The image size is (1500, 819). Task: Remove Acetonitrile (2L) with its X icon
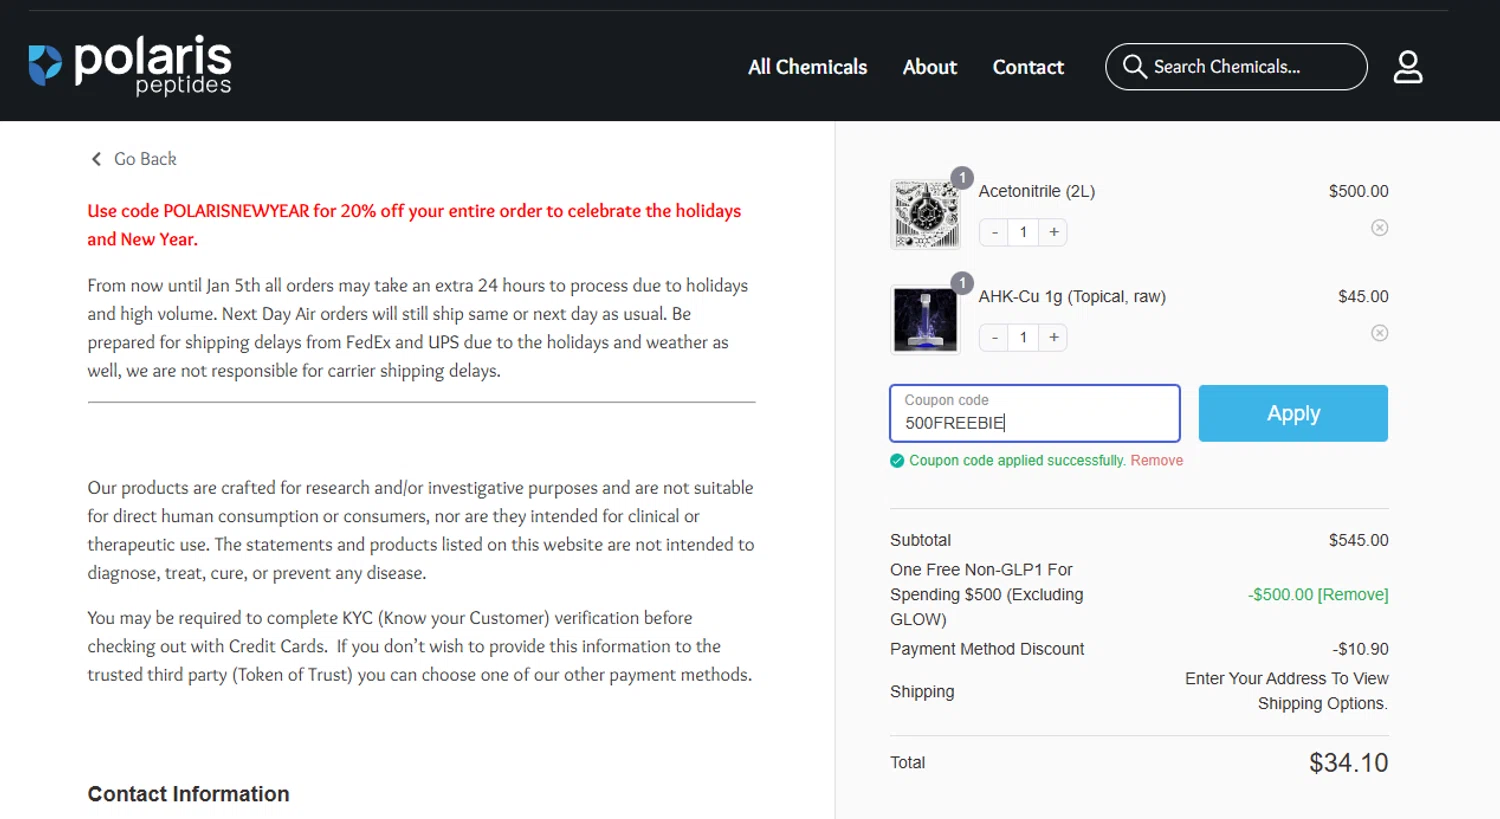[1379, 228]
